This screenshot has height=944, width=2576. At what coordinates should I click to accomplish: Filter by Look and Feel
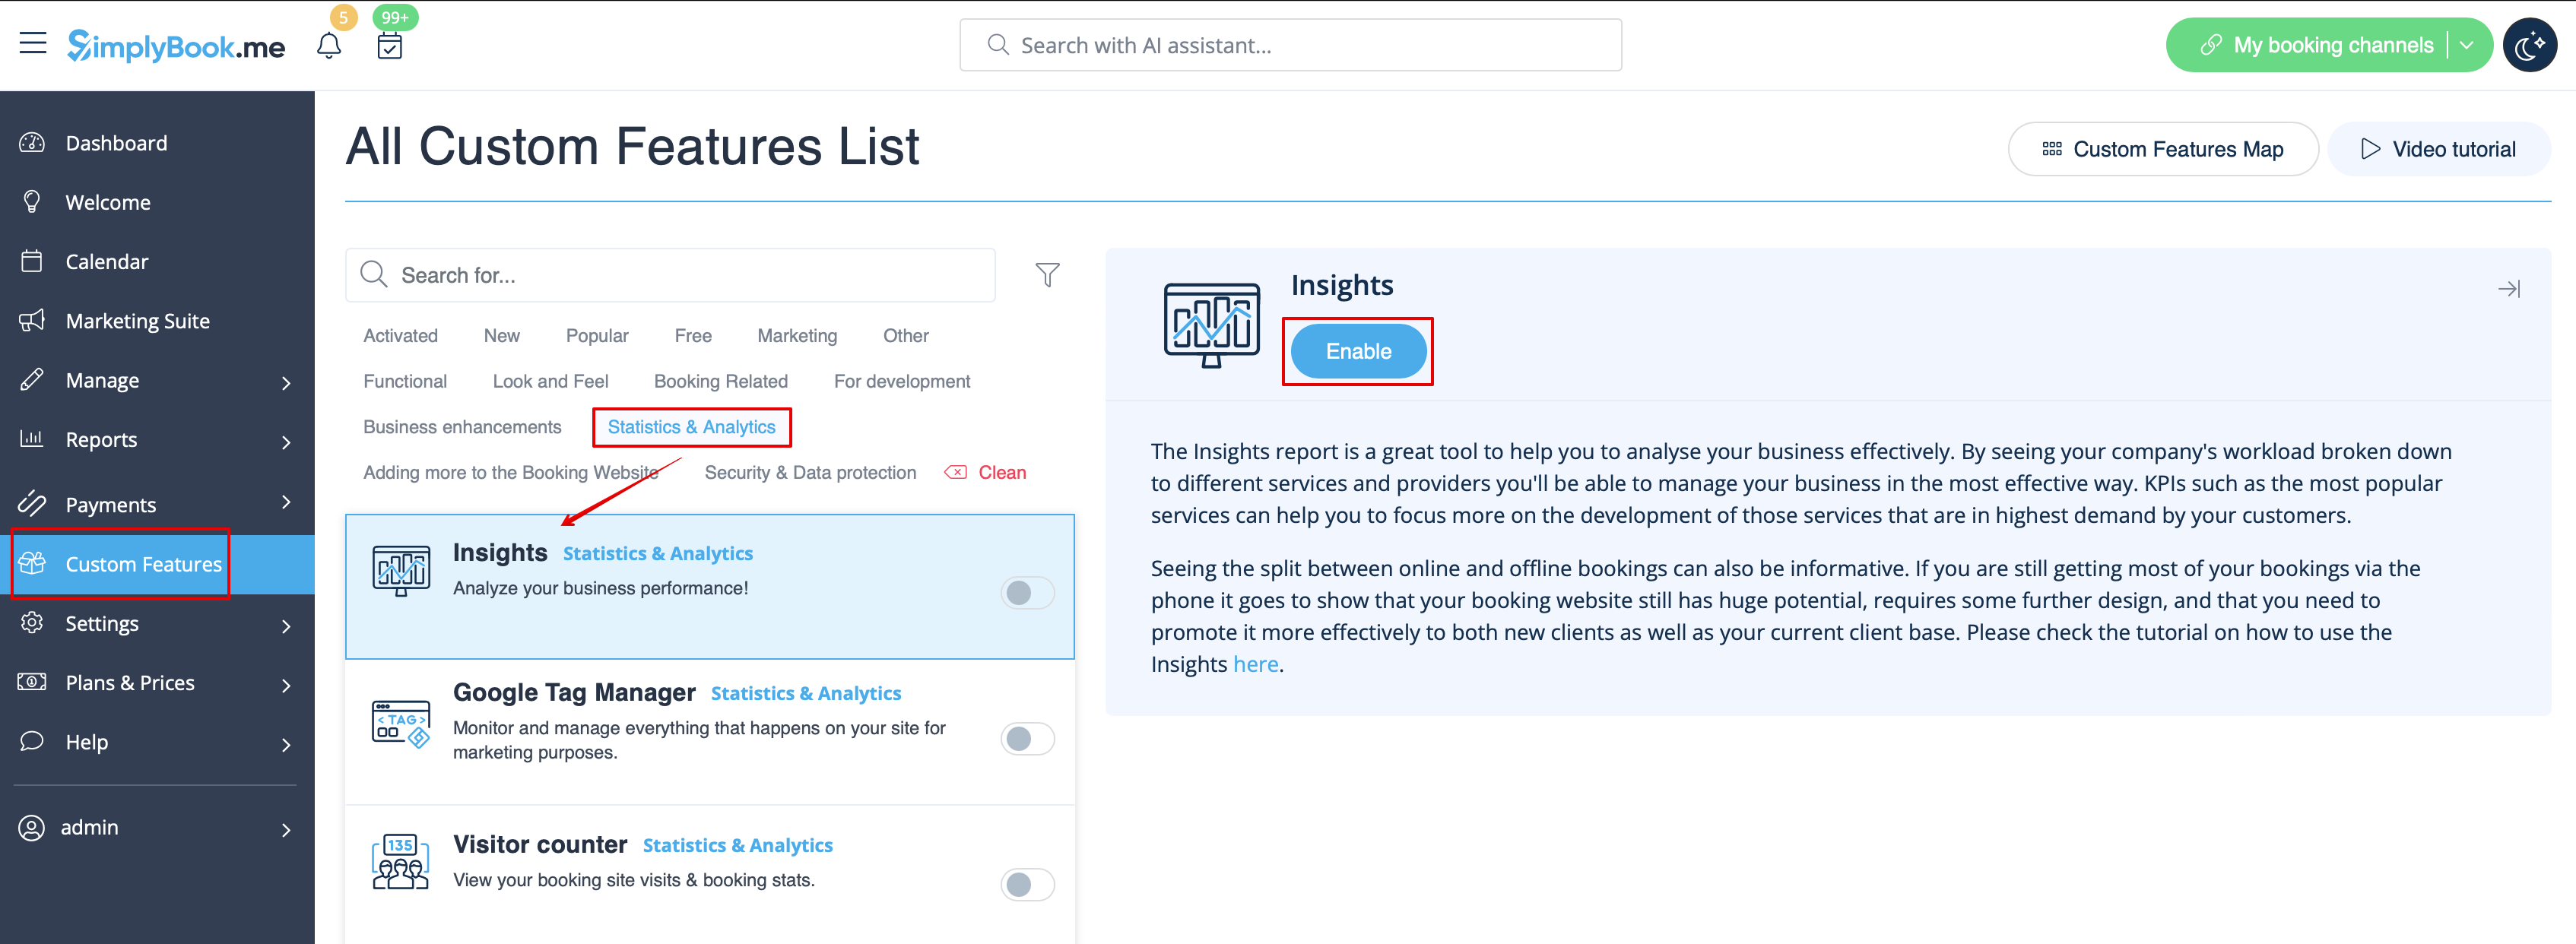(550, 381)
